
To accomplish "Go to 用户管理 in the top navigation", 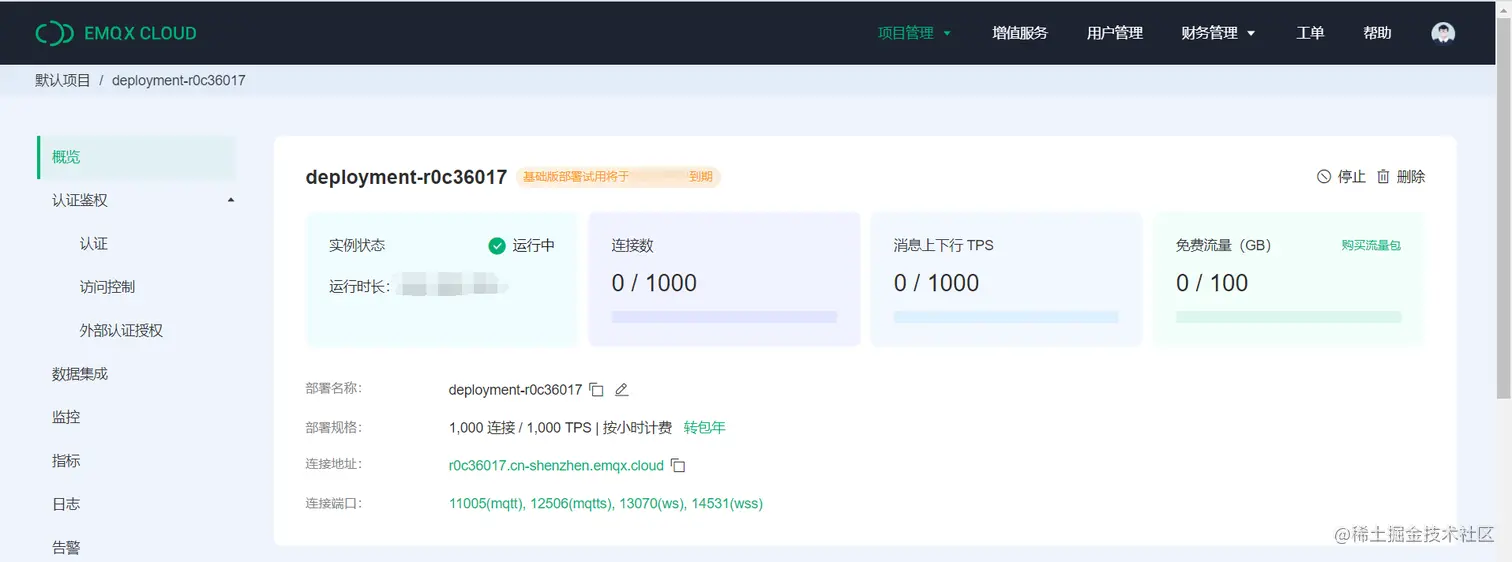I will pos(1115,33).
